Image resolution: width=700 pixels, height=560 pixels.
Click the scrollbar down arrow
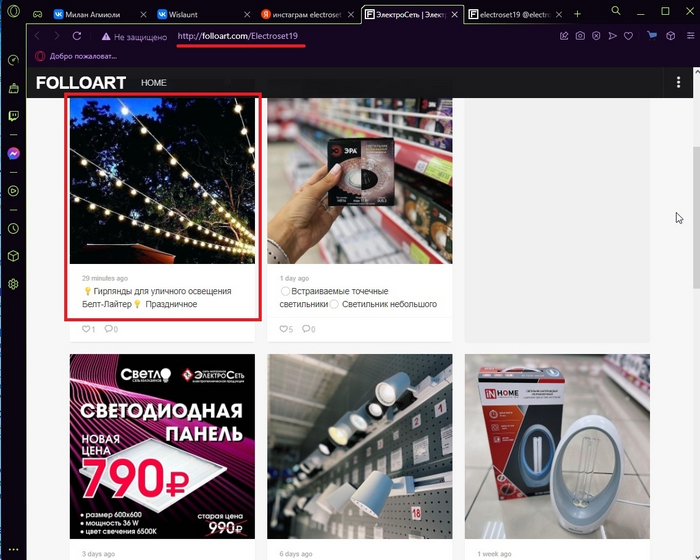696,556
